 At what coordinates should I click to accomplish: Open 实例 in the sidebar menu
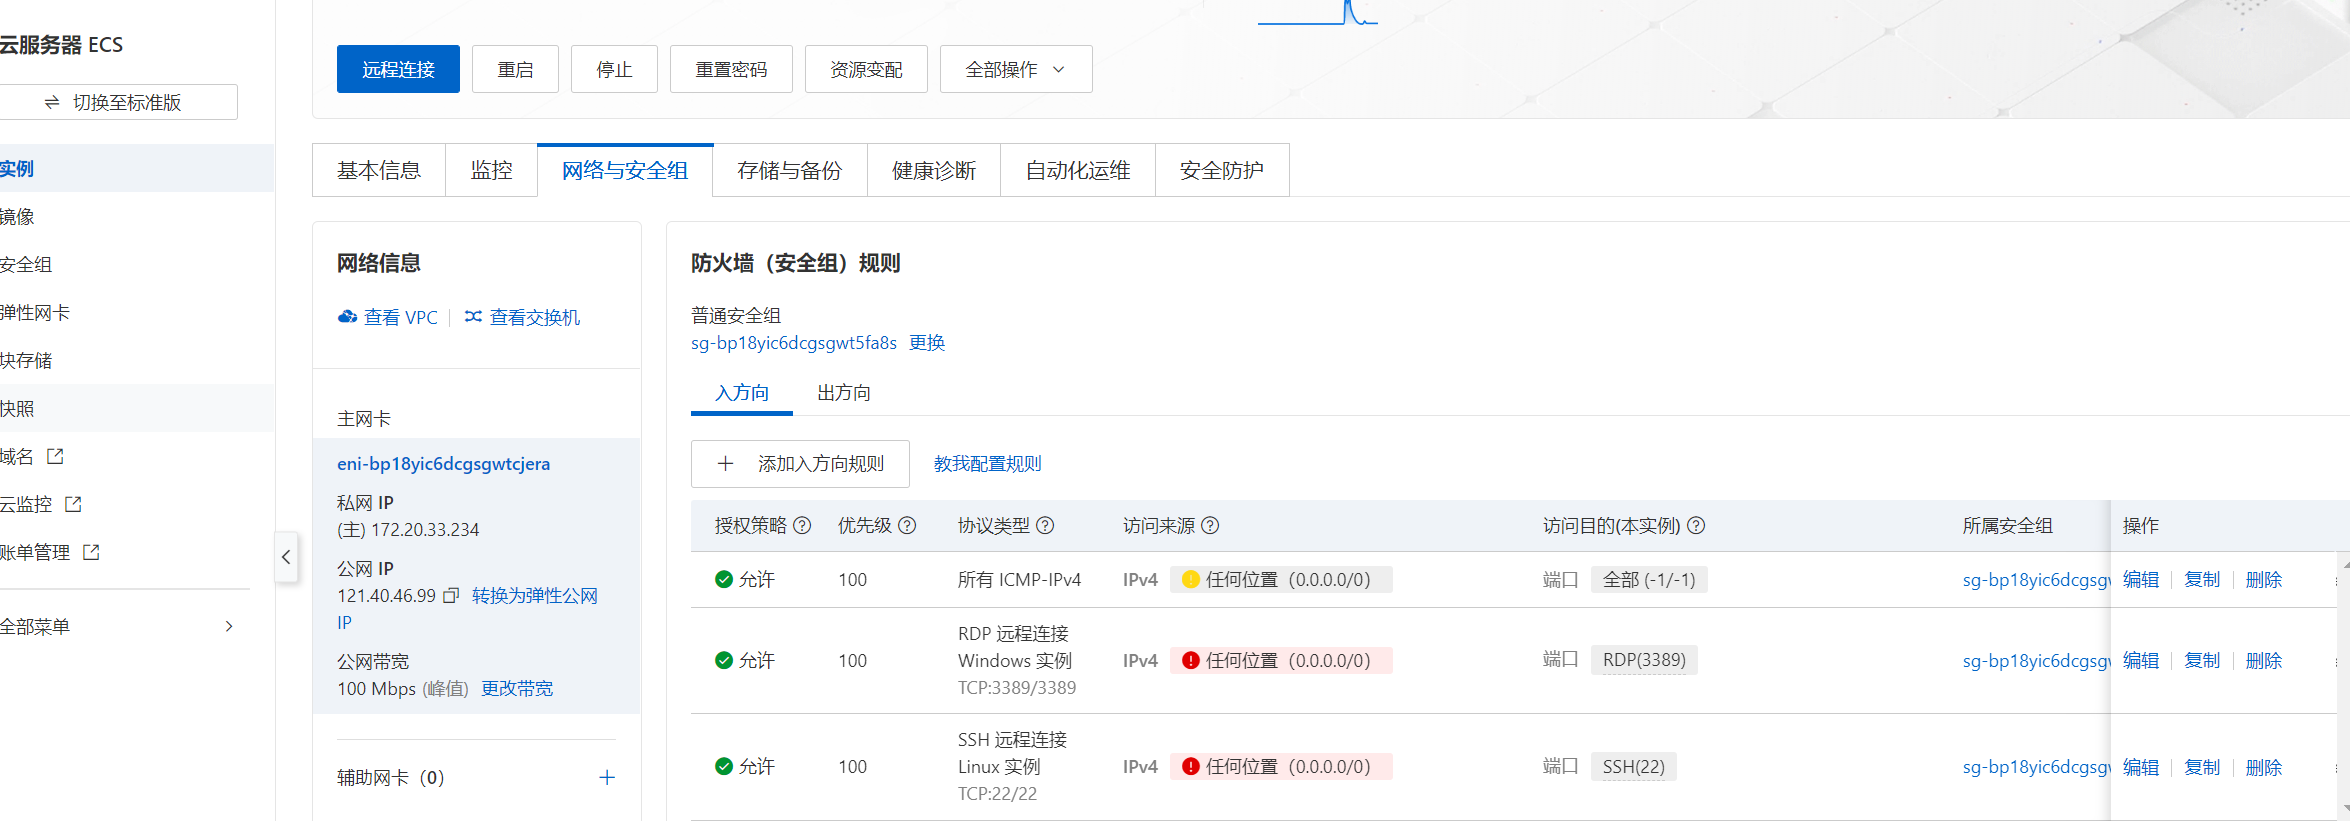[x=137, y=168]
